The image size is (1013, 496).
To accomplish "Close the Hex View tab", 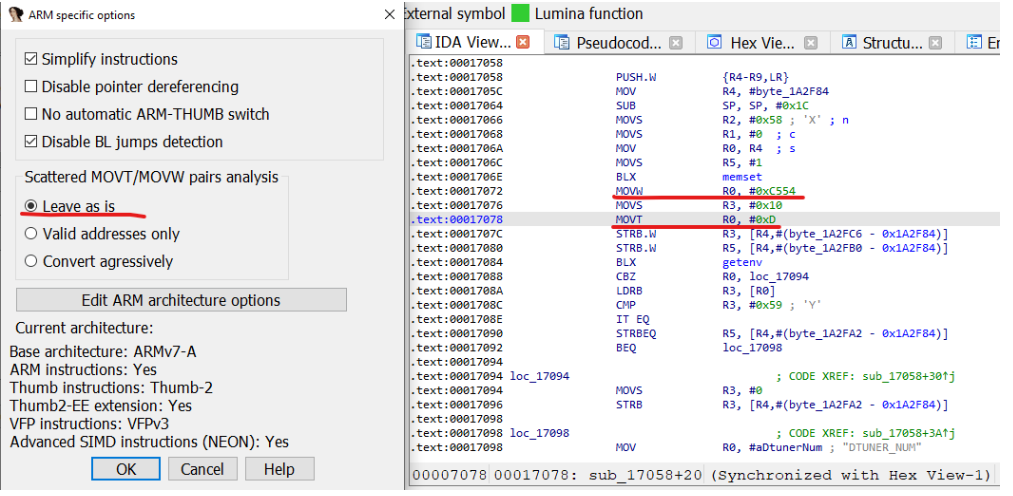I will pyautogui.click(x=809, y=43).
